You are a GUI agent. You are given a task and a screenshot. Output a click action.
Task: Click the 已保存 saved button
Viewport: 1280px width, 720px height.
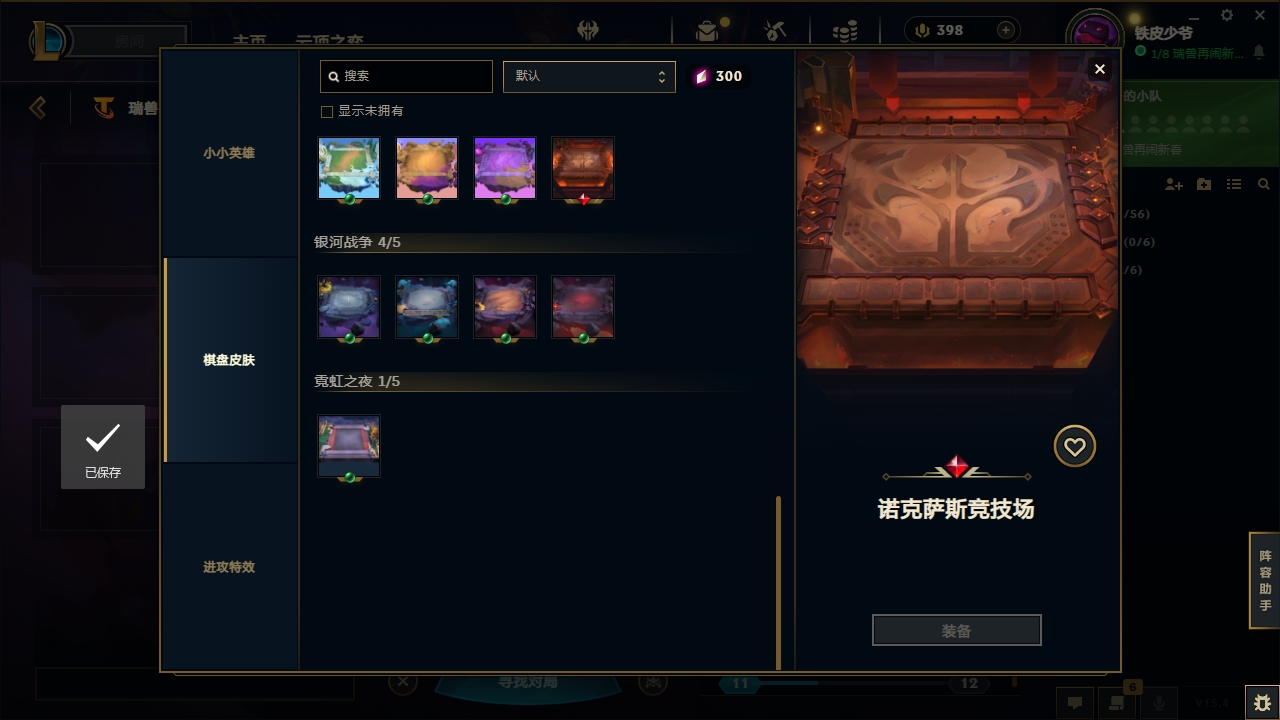[x=103, y=447]
